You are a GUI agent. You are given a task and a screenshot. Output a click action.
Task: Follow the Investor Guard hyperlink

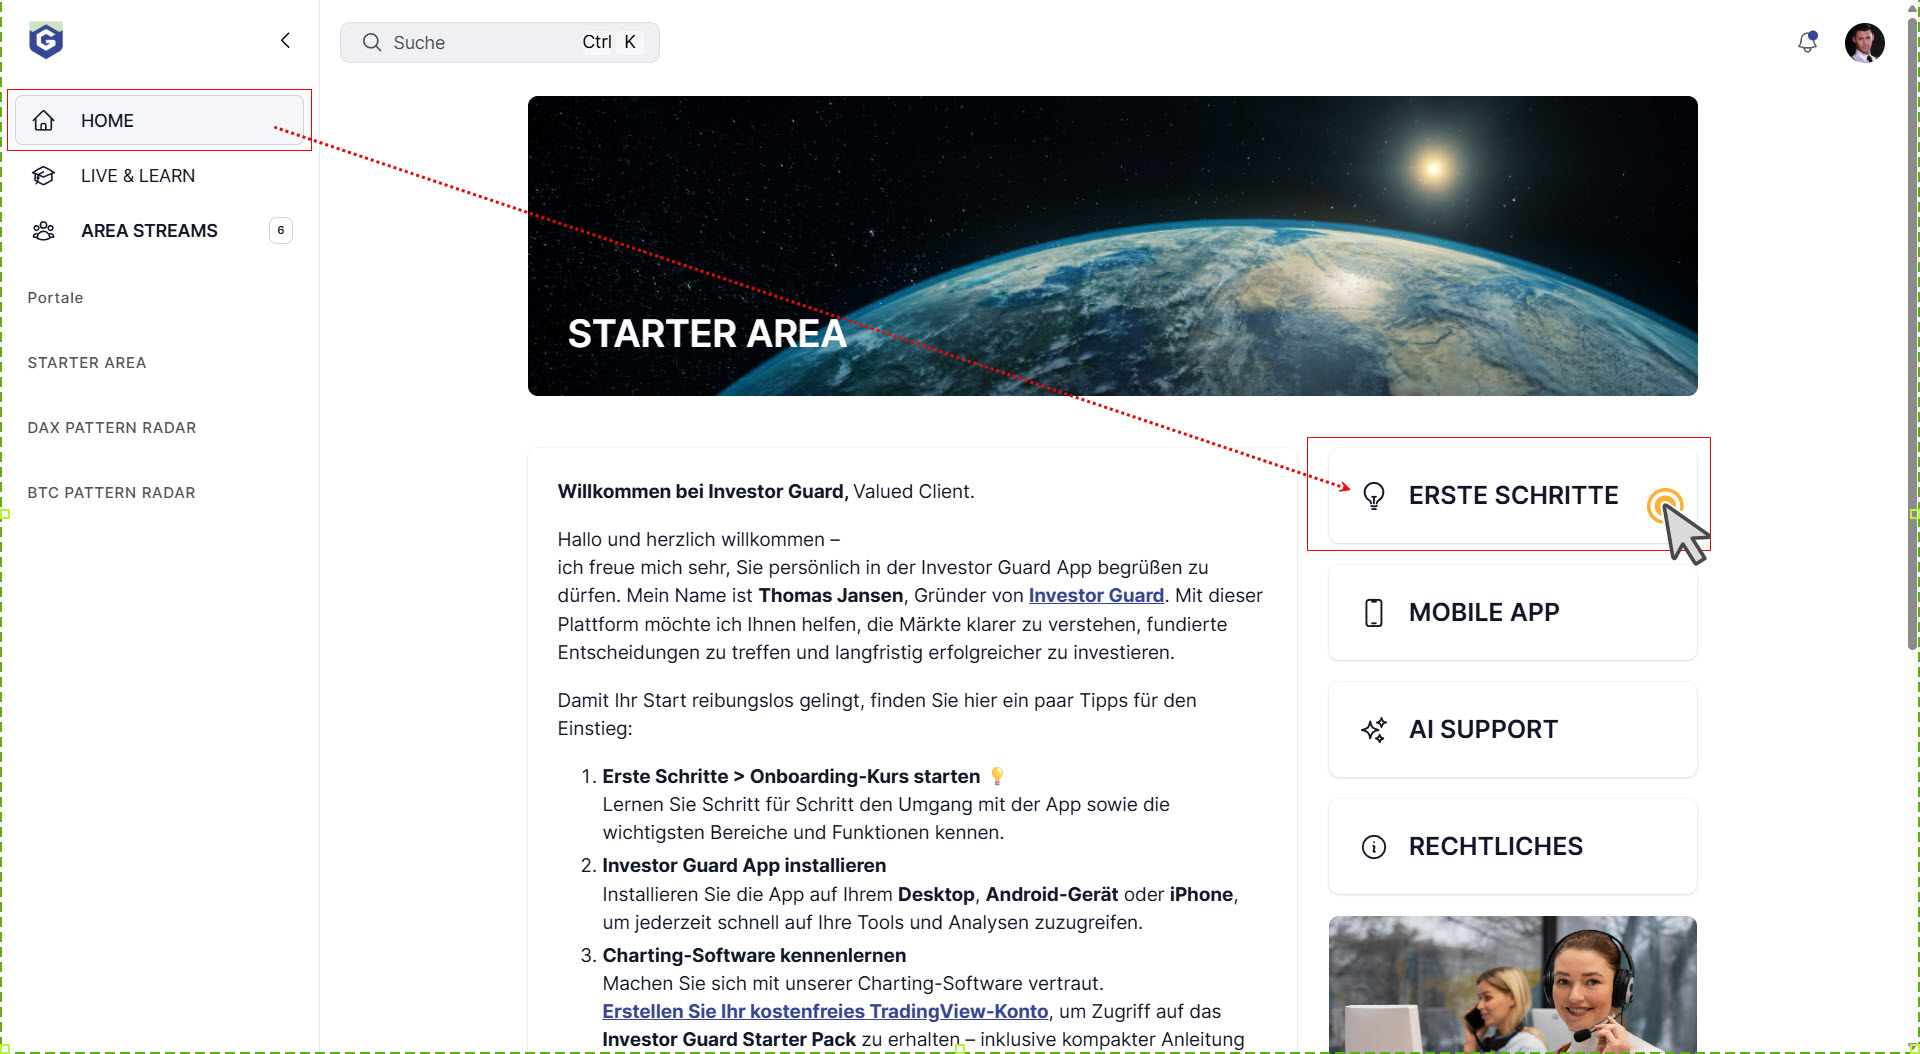point(1096,596)
